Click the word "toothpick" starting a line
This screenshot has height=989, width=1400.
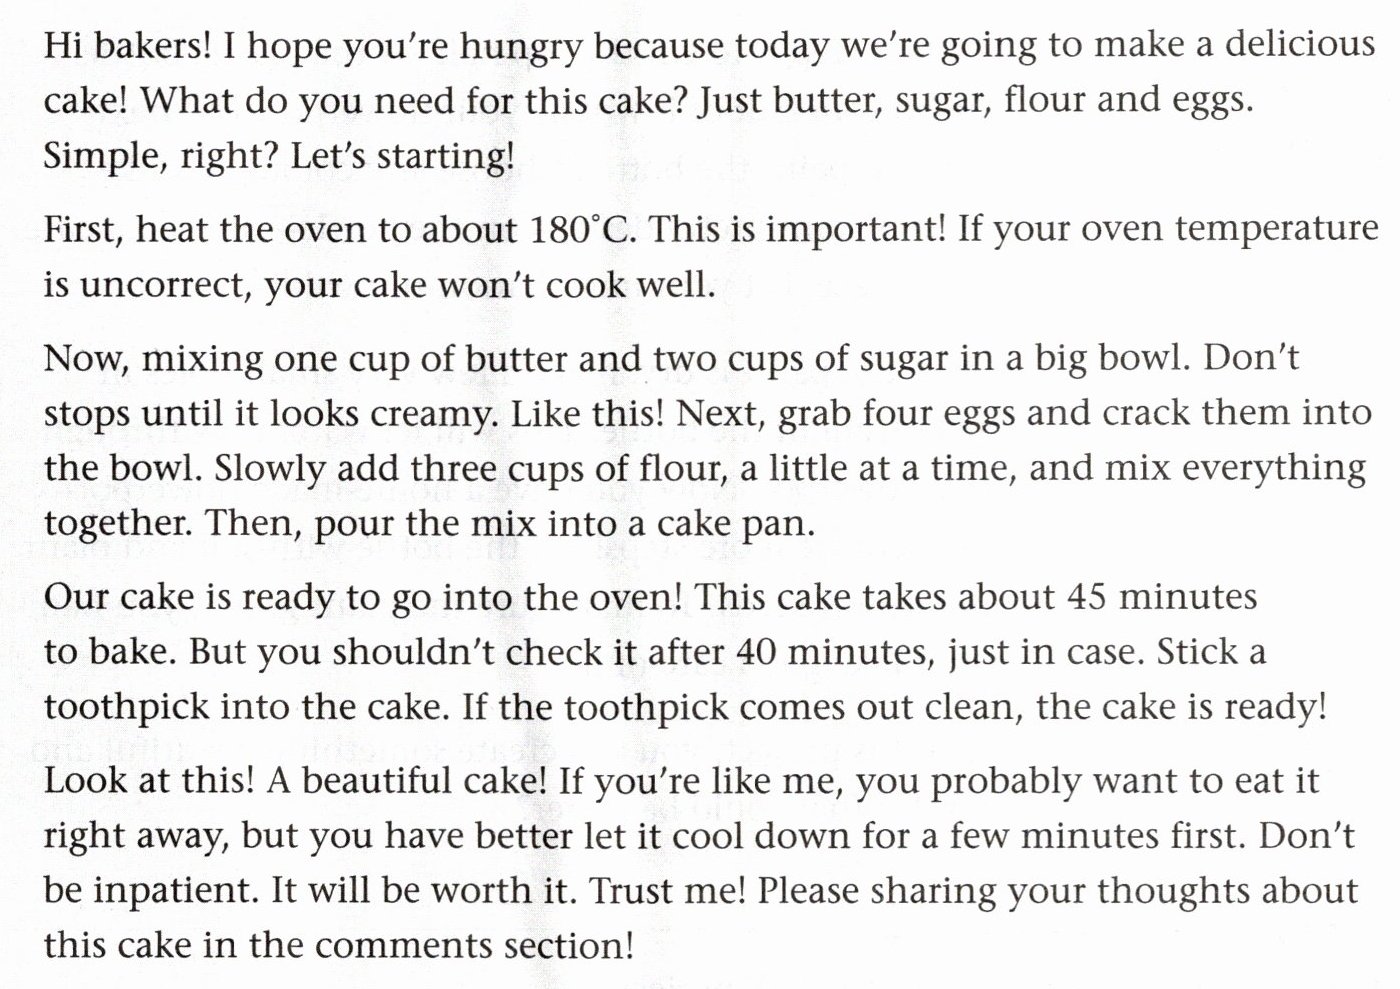[x=126, y=708]
